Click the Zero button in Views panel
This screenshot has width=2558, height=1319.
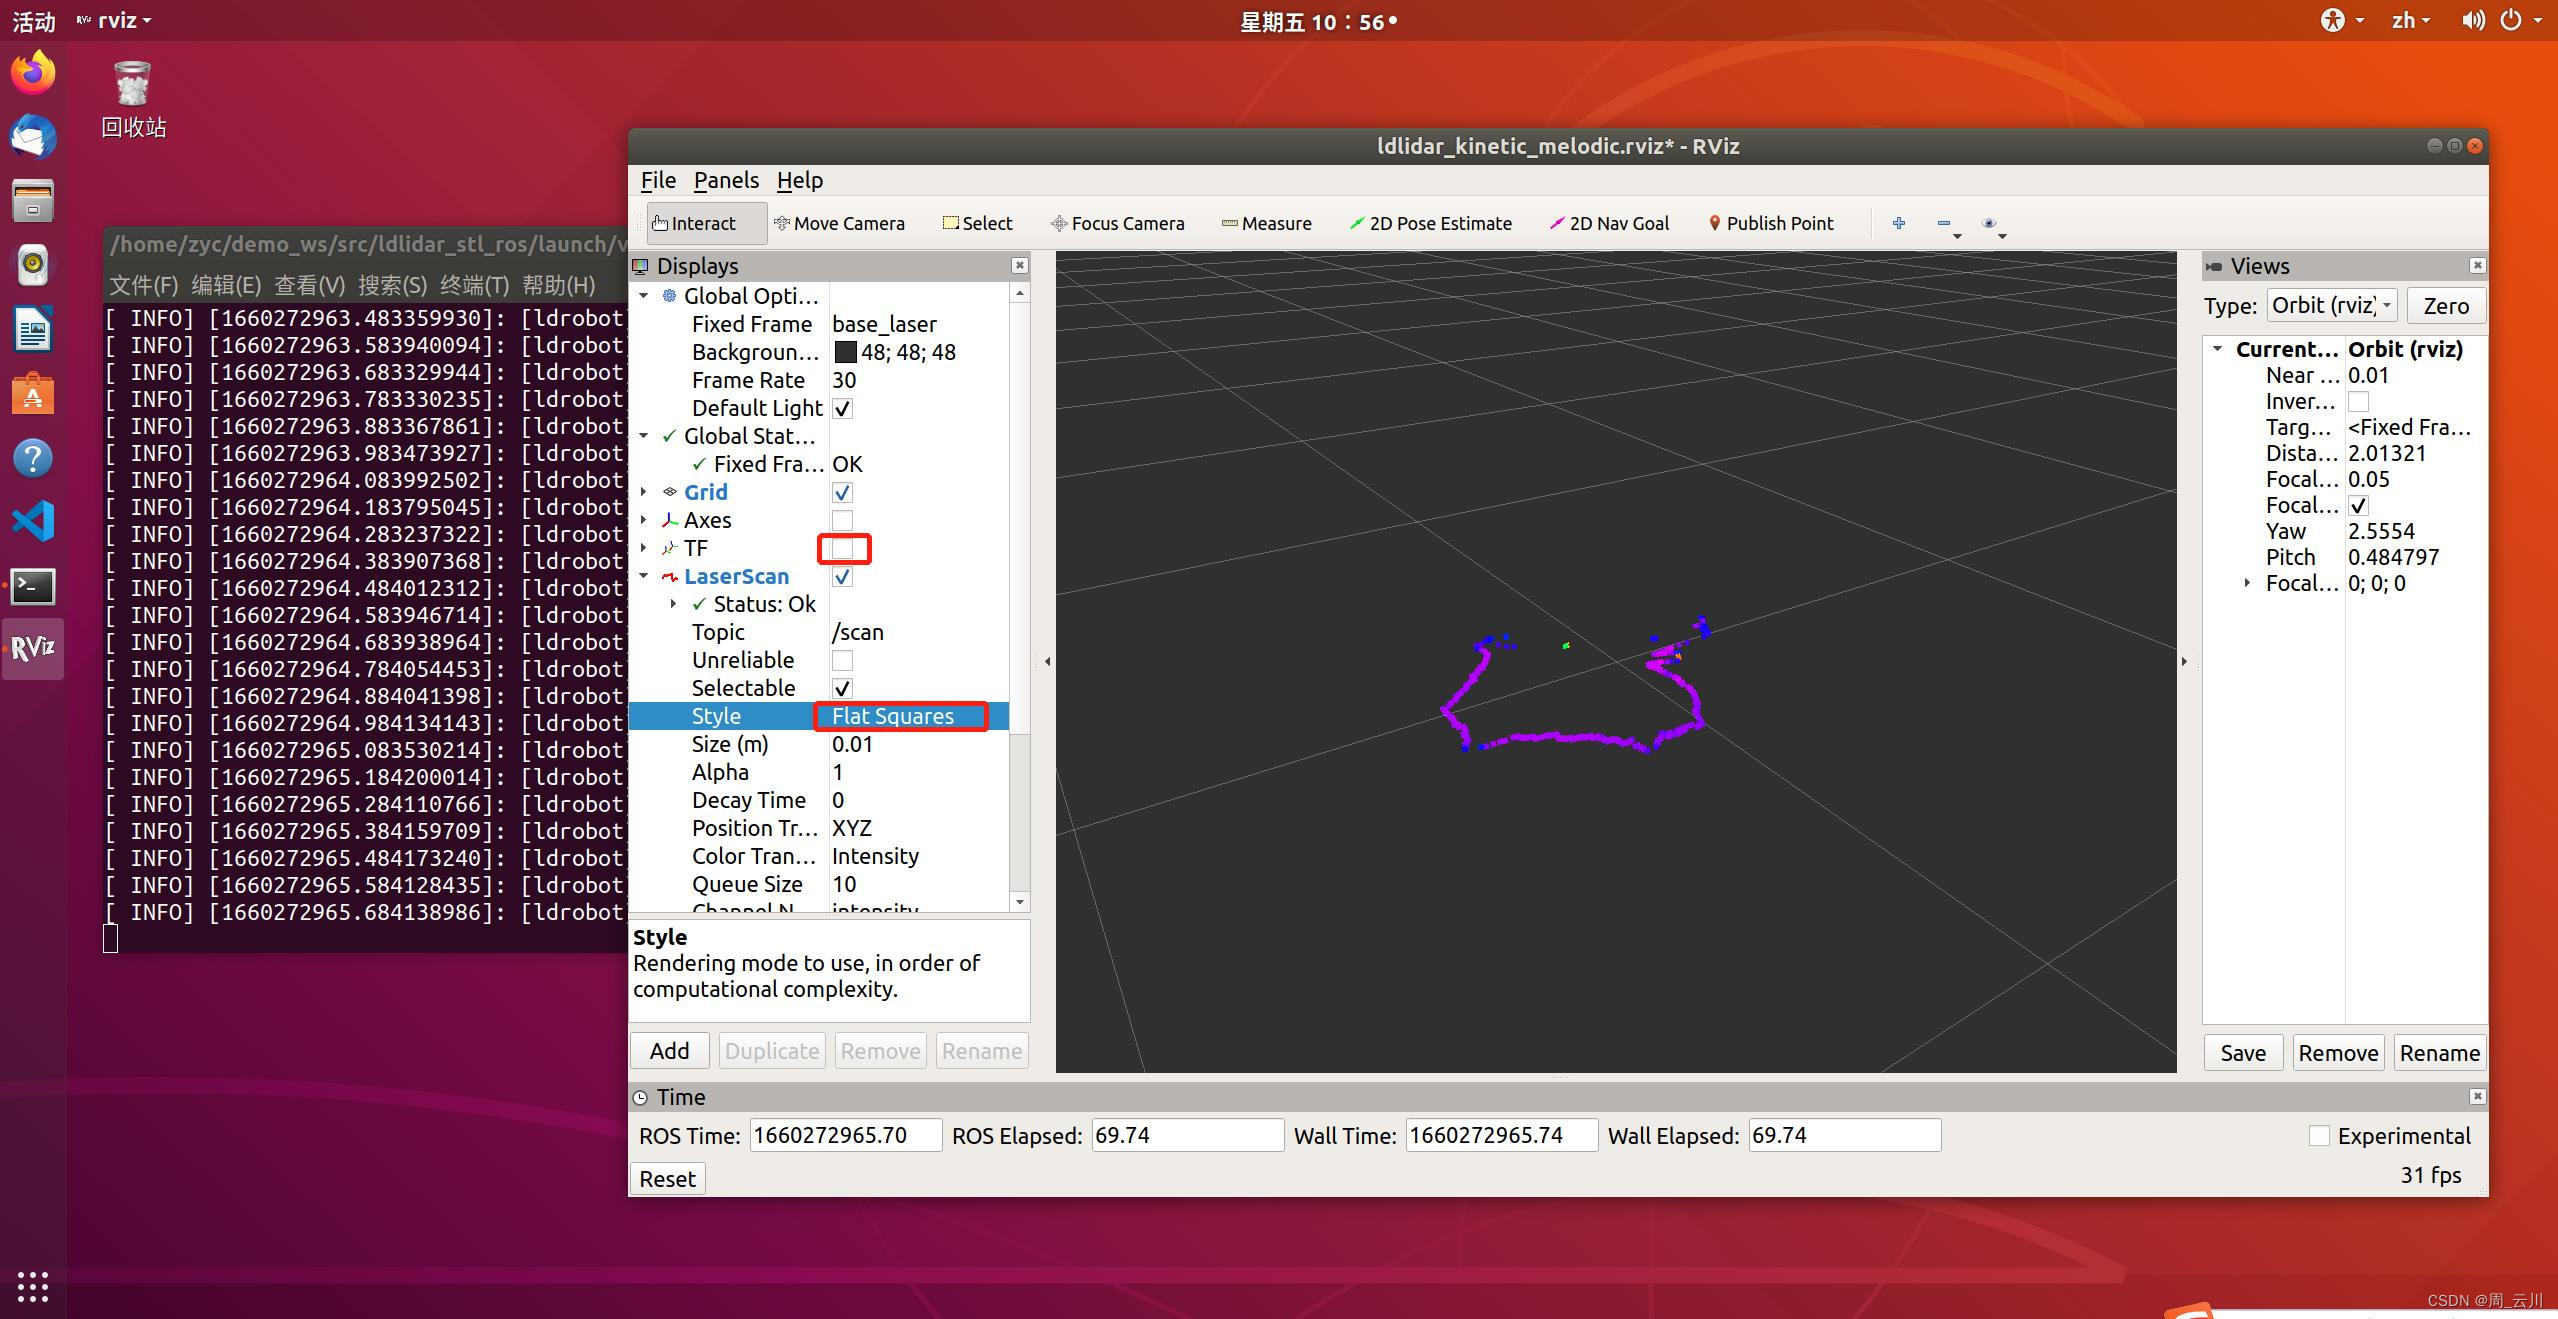point(2444,305)
